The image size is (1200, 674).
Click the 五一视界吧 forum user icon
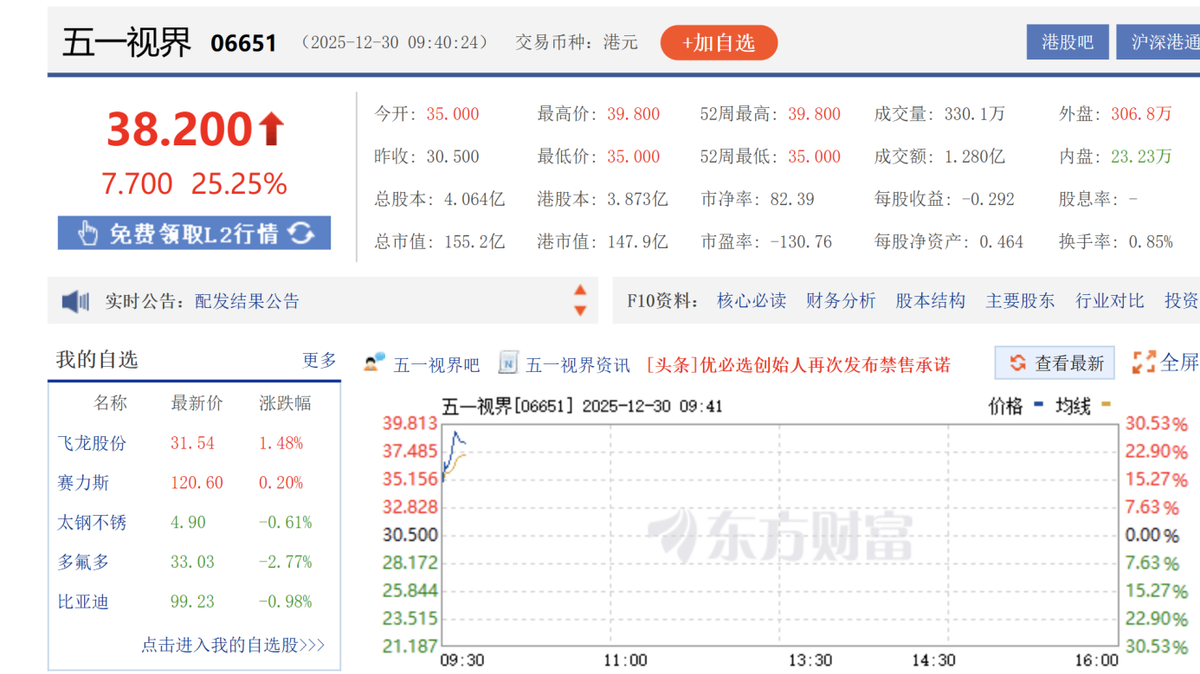pyautogui.click(x=375, y=363)
